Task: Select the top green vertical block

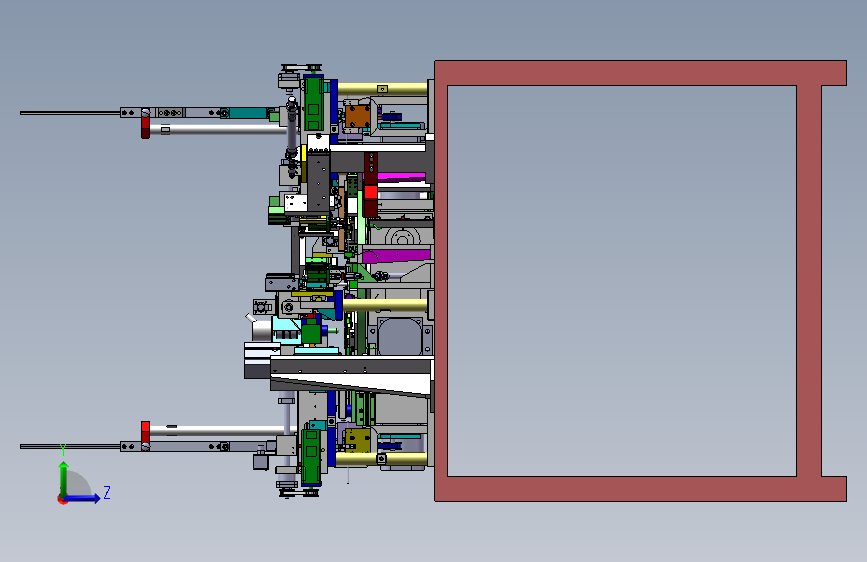Action: click(x=313, y=103)
